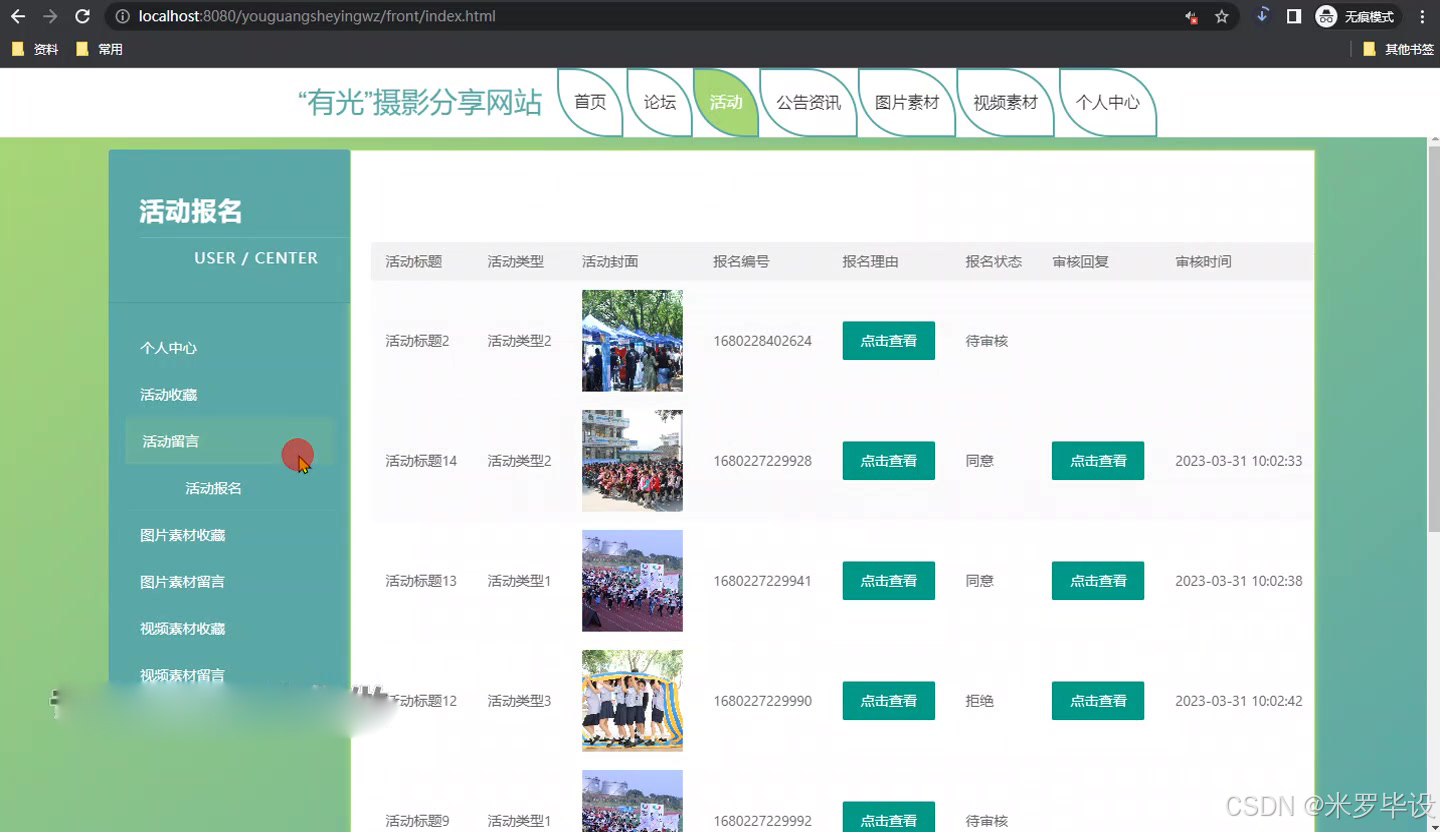Select 视频素材收藏 in the sidebar
The image size is (1440, 832).
182,629
